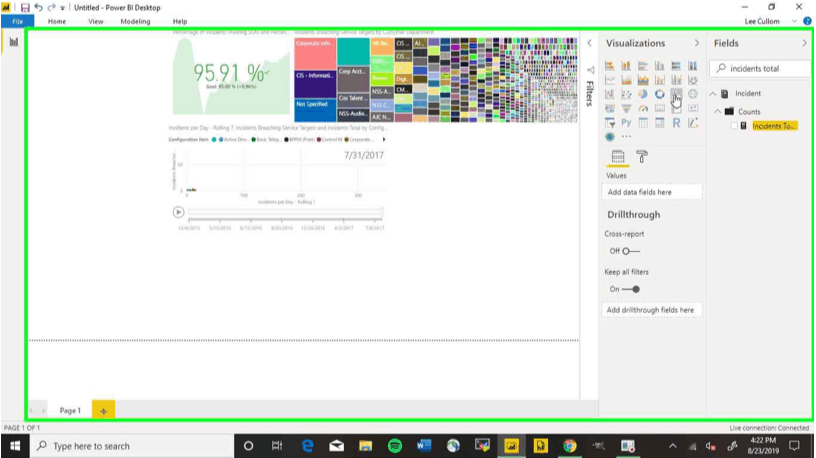The width and height of the screenshot is (816, 458).
Task: Select the Table visualization
Action: click(x=643, y=123)
